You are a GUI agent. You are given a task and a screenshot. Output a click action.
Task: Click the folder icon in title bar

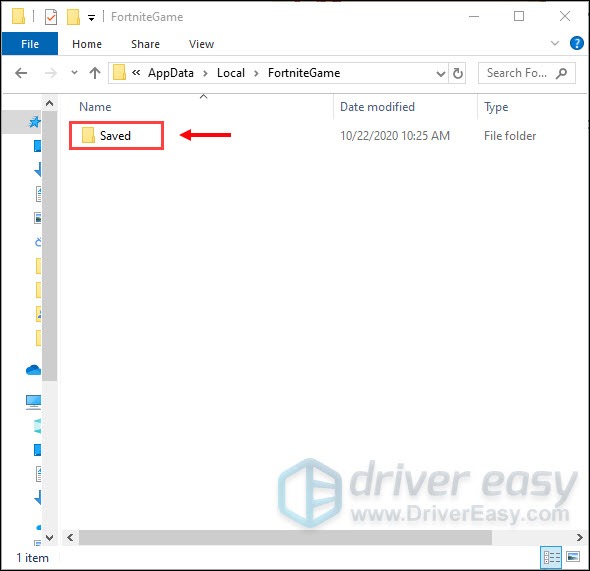coord(18,17)
